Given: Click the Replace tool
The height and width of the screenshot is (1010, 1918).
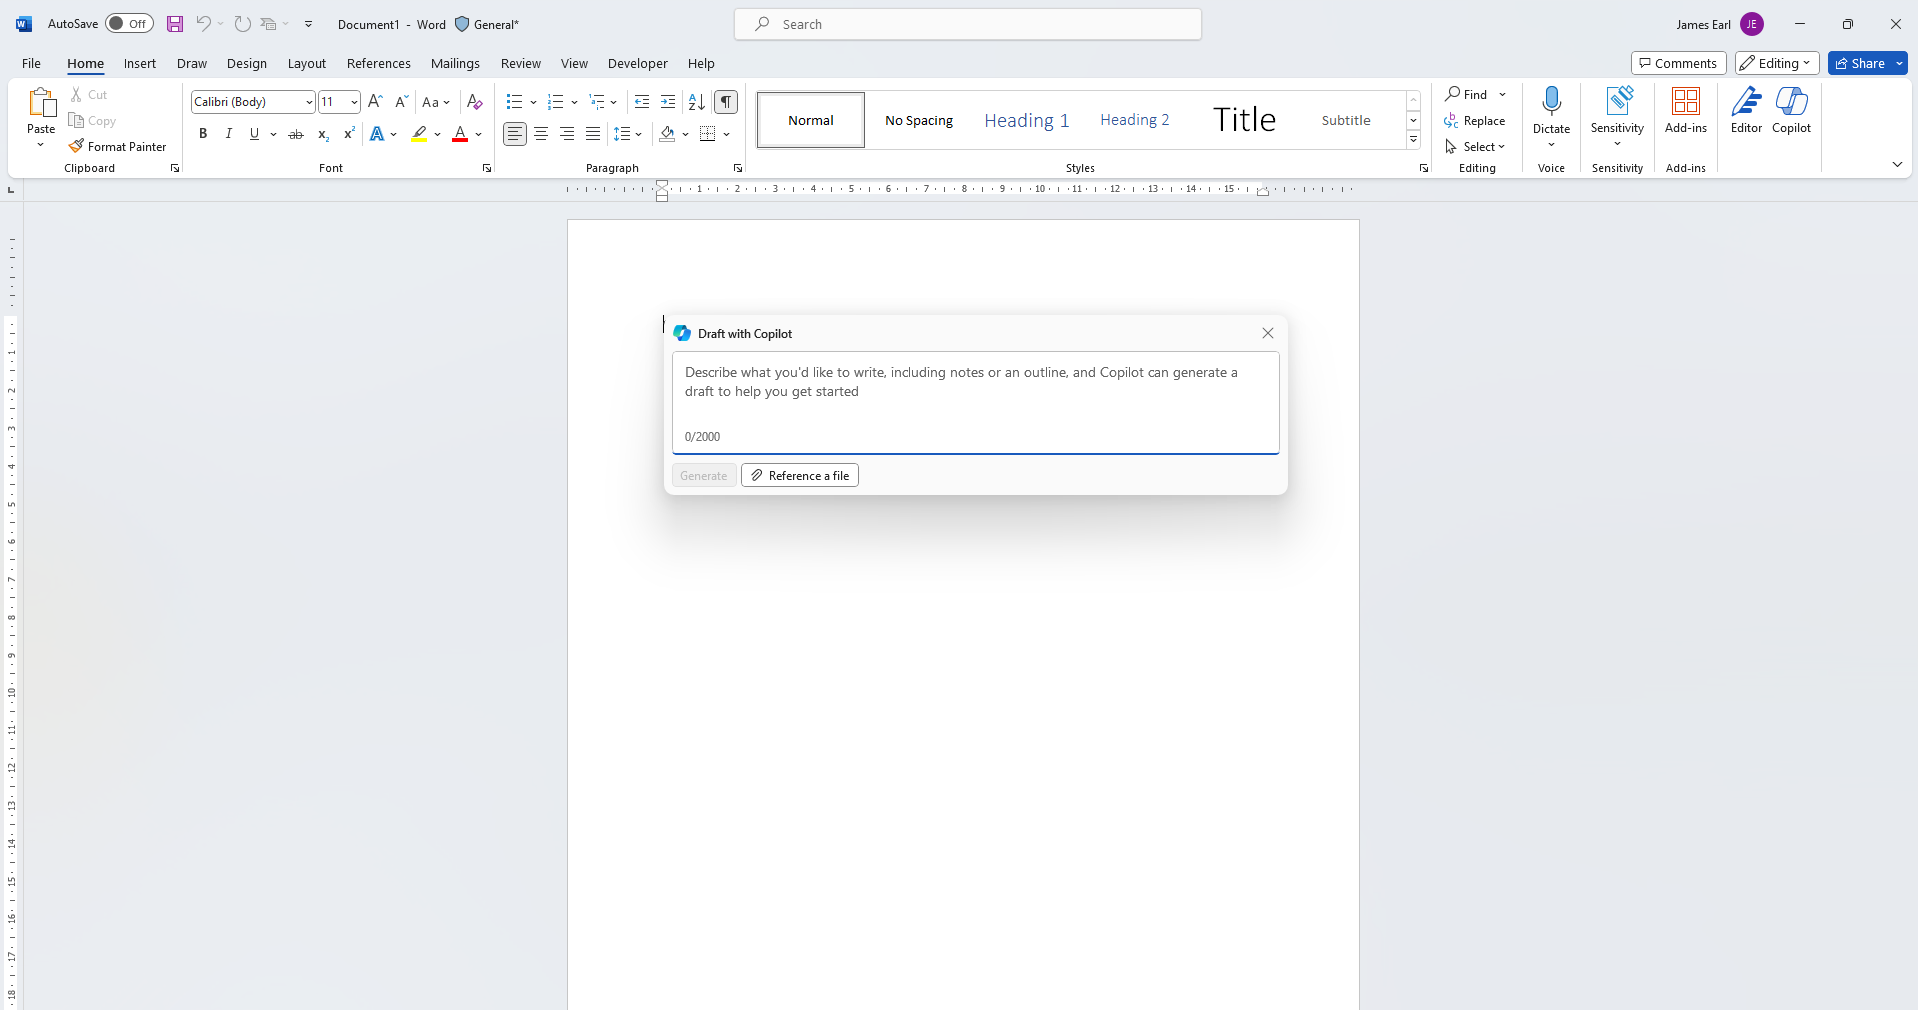Looking at the screenshot, I should click(x=1475, y=120).
